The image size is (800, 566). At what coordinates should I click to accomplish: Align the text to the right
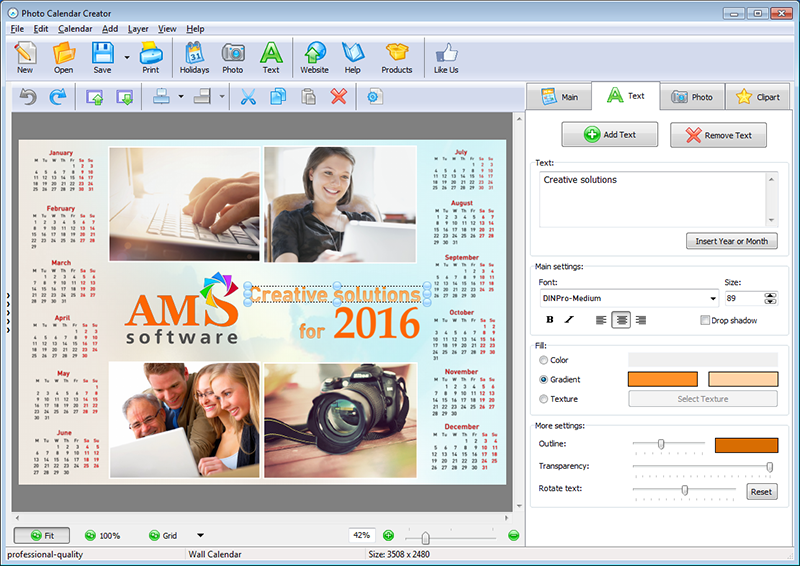click(641, 320)
